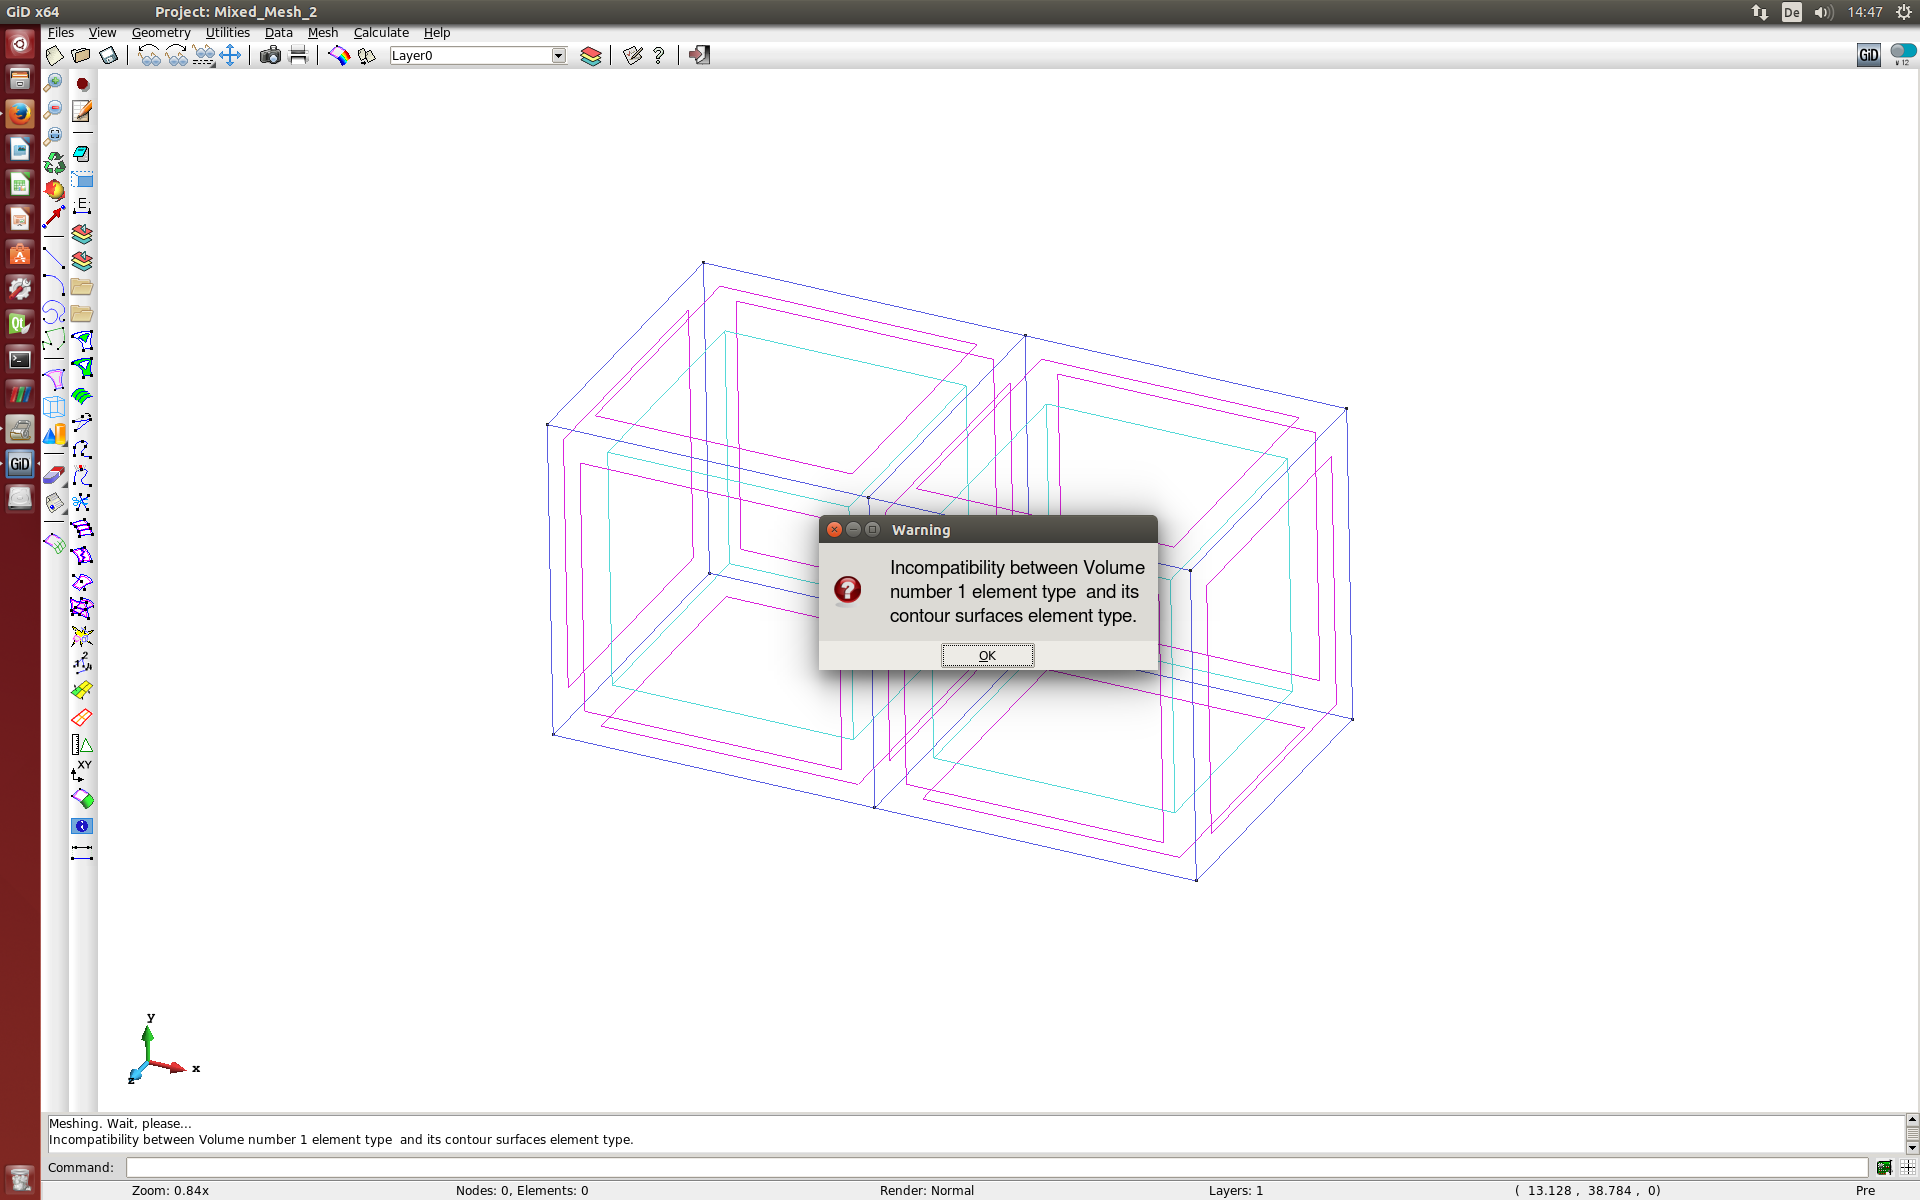Click the save project disk icon

click(109, 56)
